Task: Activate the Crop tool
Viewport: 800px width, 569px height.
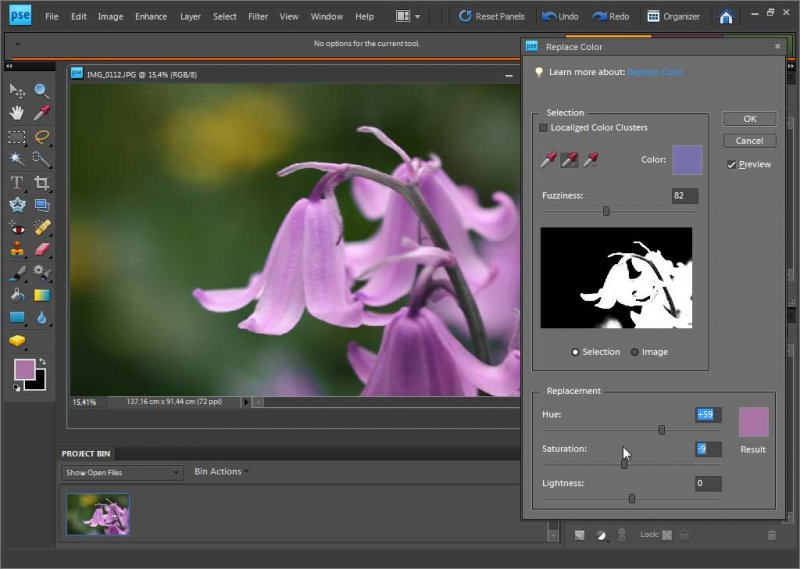Action: click(42, 182)
